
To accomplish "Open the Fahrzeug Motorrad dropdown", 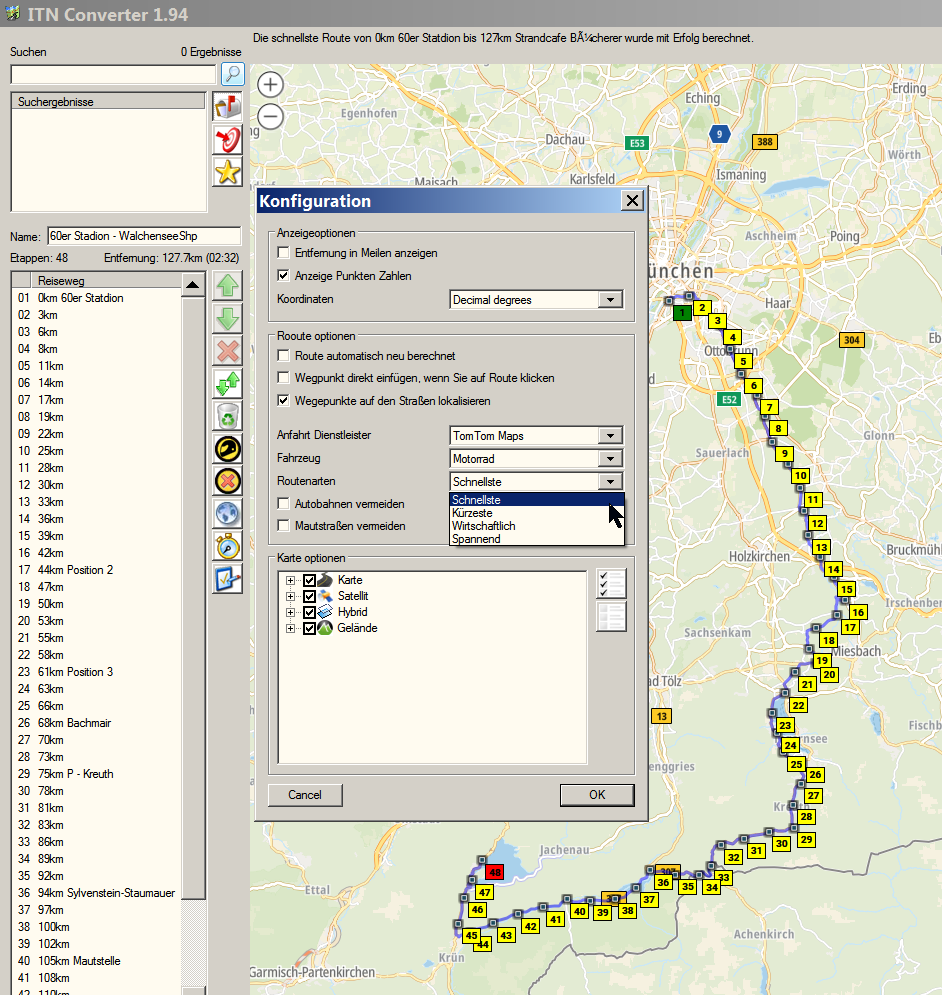I will click(611, 458).
